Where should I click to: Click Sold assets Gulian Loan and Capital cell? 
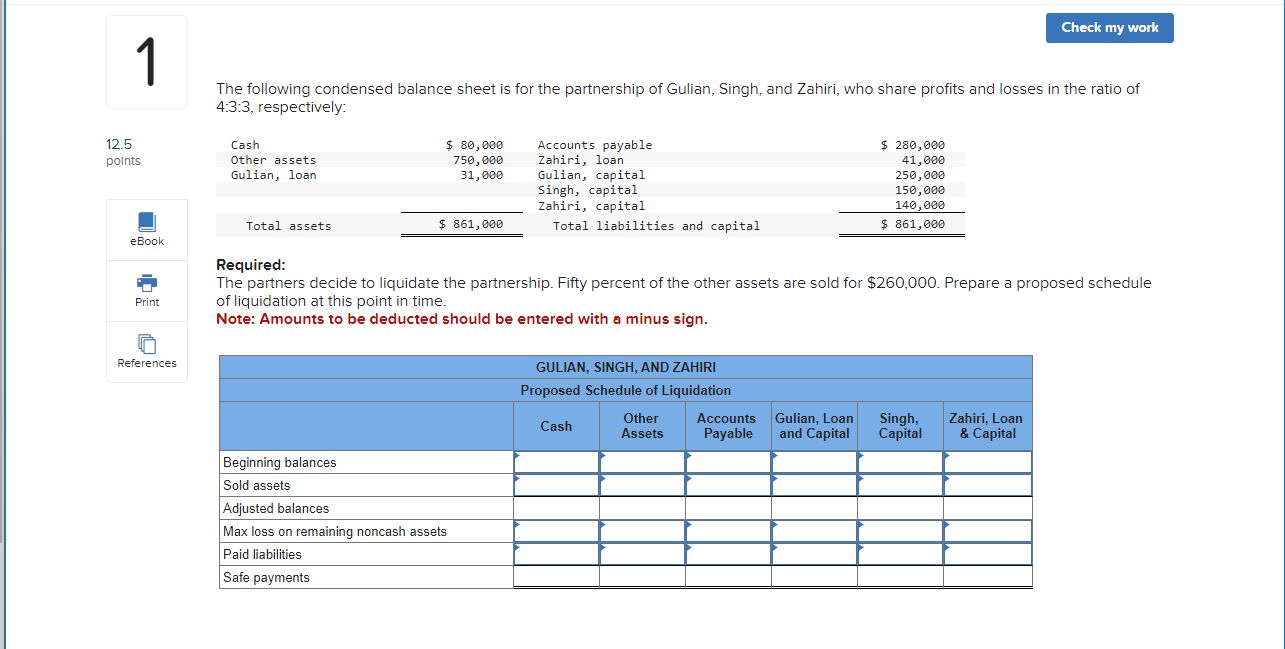click(x=813, y=485)
